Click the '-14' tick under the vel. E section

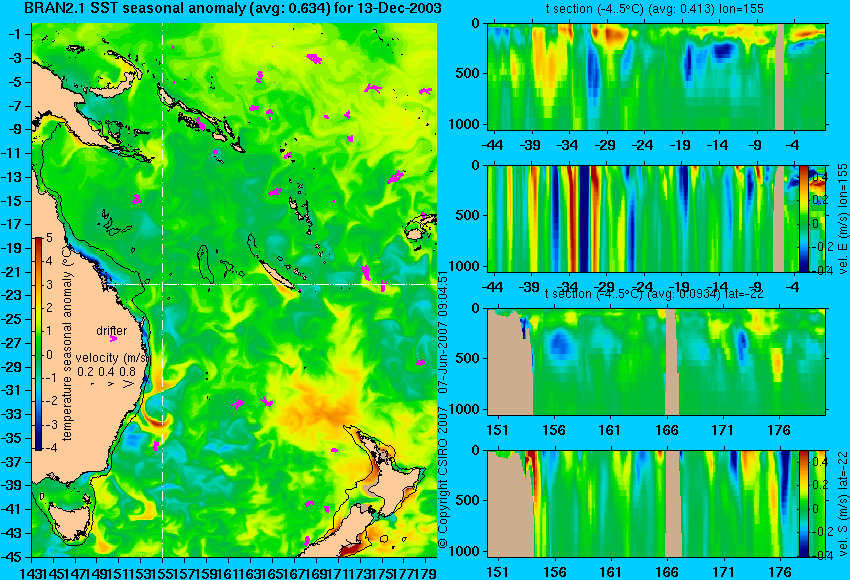pos(718,287)
